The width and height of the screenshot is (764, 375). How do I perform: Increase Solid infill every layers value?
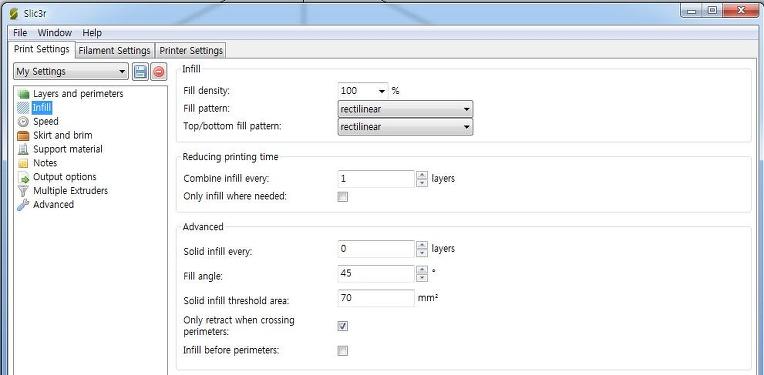[x=422, y=245]
